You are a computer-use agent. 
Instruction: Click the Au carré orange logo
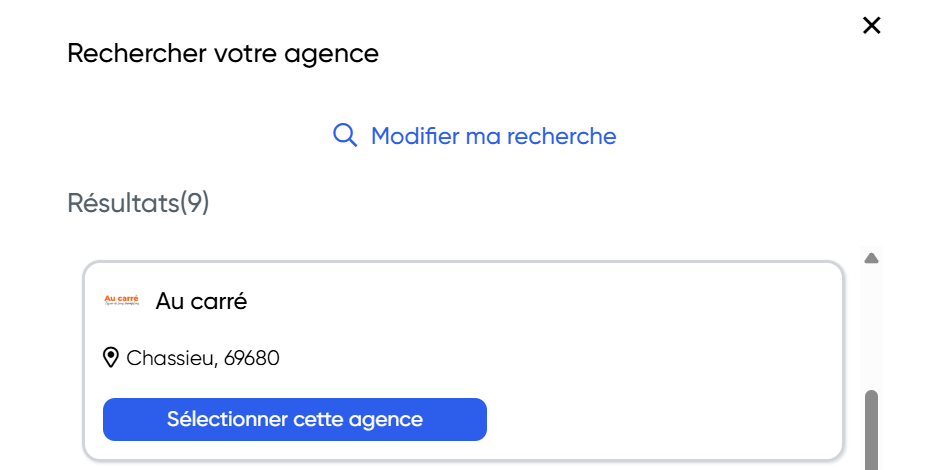(121, 300)
